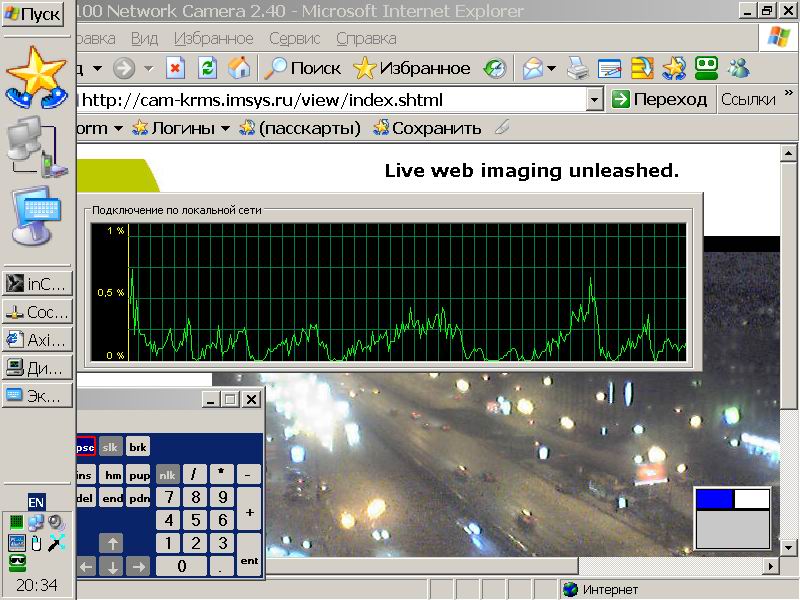Image resolution: width=800 pixels, height=600 pixels.
Task: Click the Print toolbar icon
Action: coord(577,68)
